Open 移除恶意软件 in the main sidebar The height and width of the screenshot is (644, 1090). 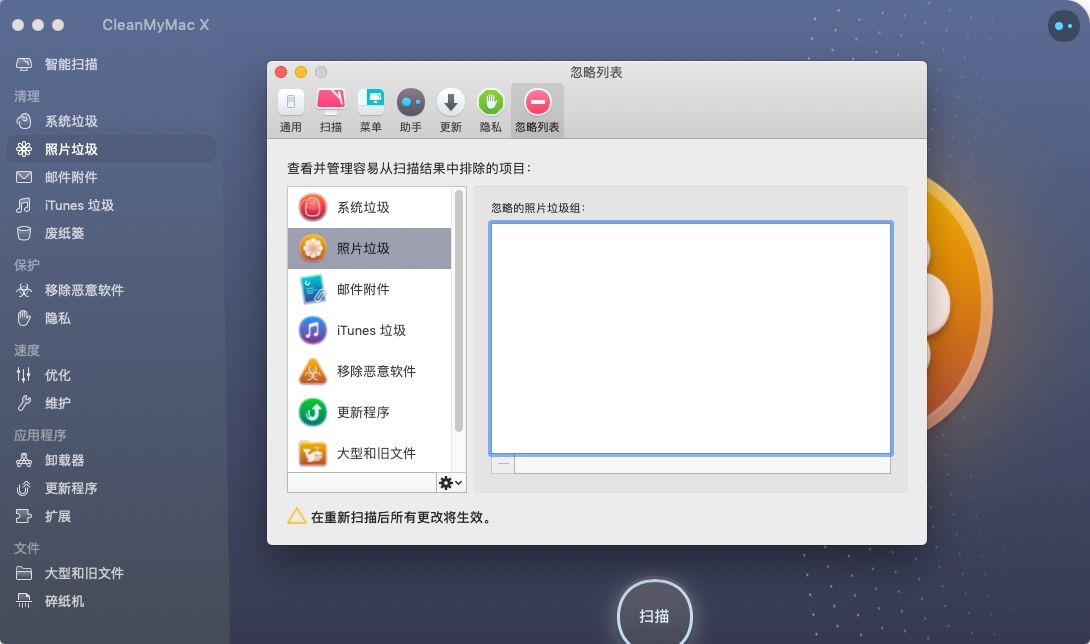pos(111,290)
